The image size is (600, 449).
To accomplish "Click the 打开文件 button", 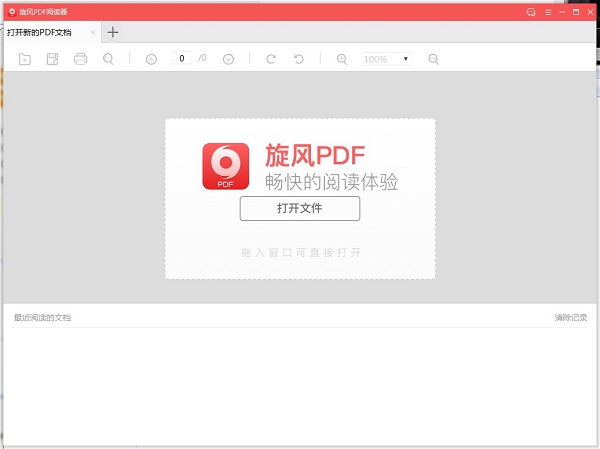I will pyautogui.click(x=300, y=208).
